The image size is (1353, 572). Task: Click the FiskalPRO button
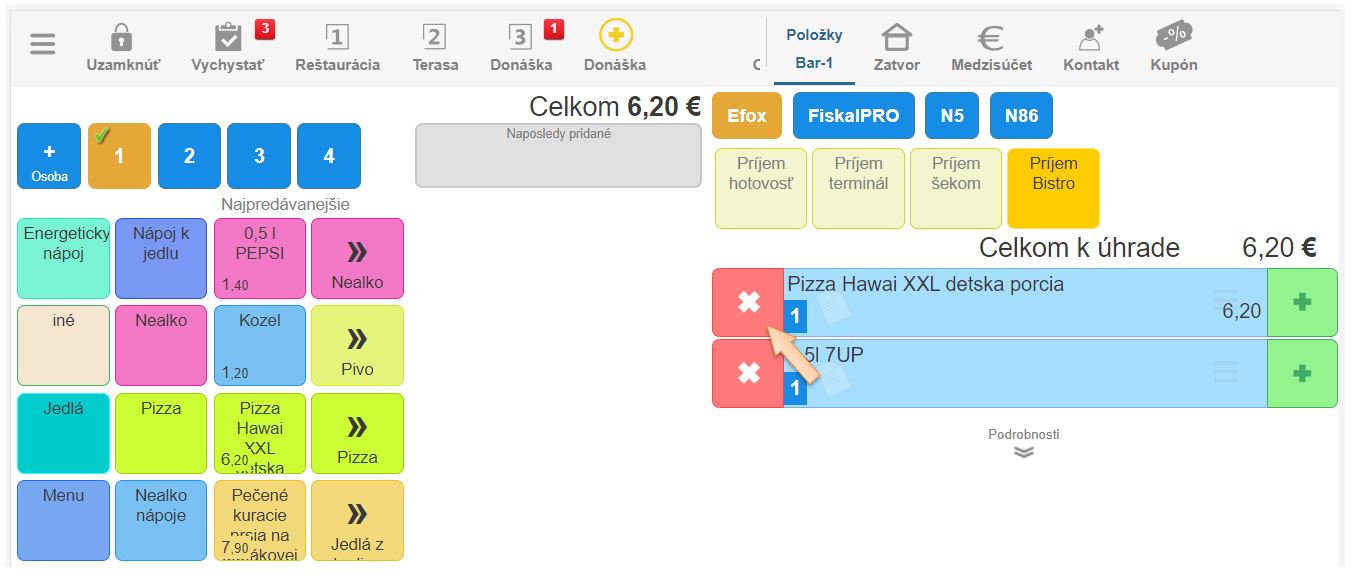click(853, 116)
